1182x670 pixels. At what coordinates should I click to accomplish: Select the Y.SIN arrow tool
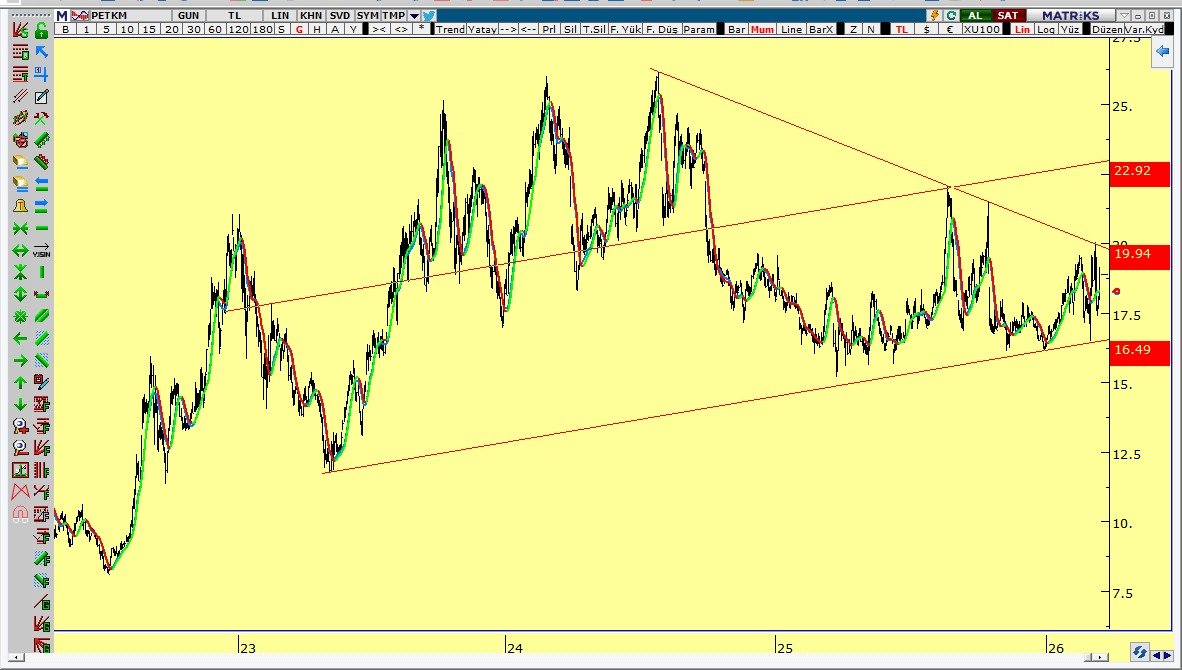point(41,250)
